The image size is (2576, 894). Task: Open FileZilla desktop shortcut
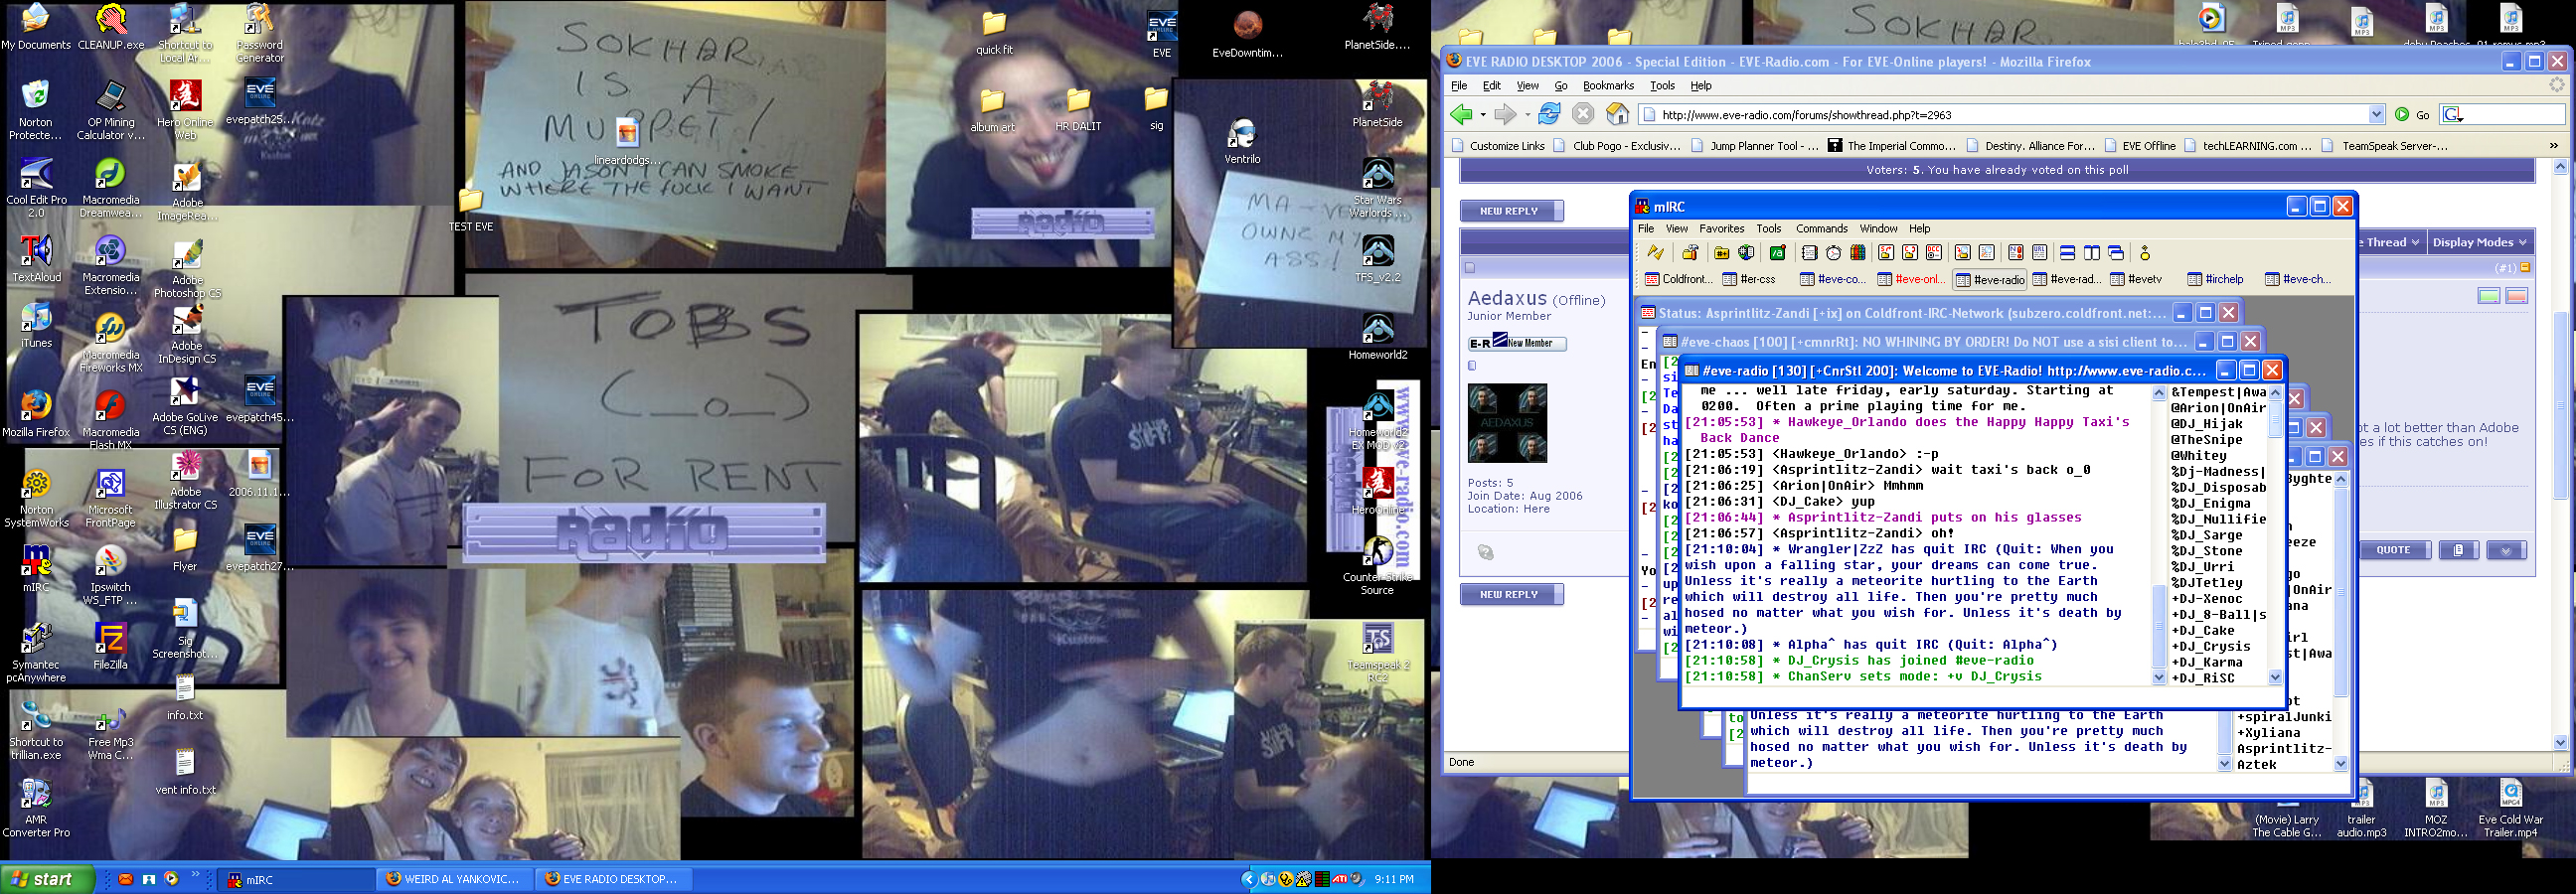[x=110, y=646]
